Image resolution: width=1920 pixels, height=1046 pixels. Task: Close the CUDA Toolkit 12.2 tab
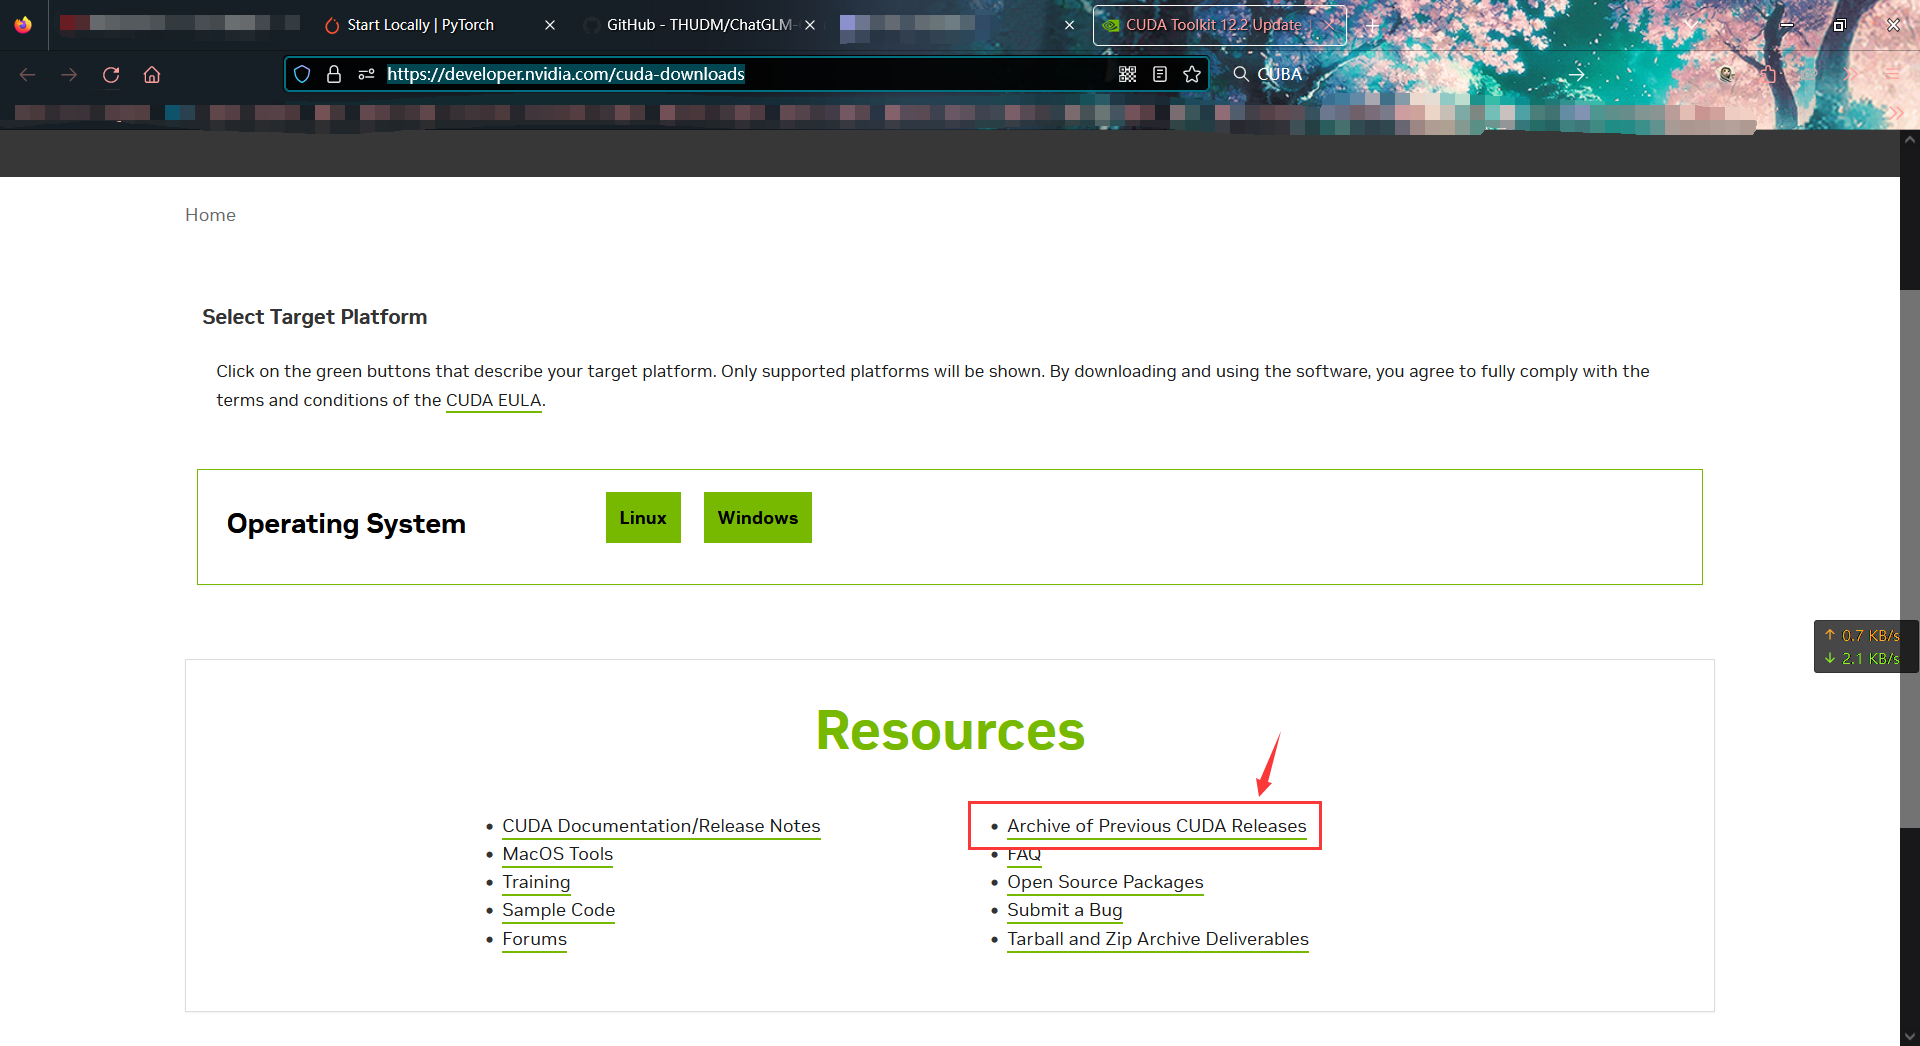click(x=1328, y=25)
